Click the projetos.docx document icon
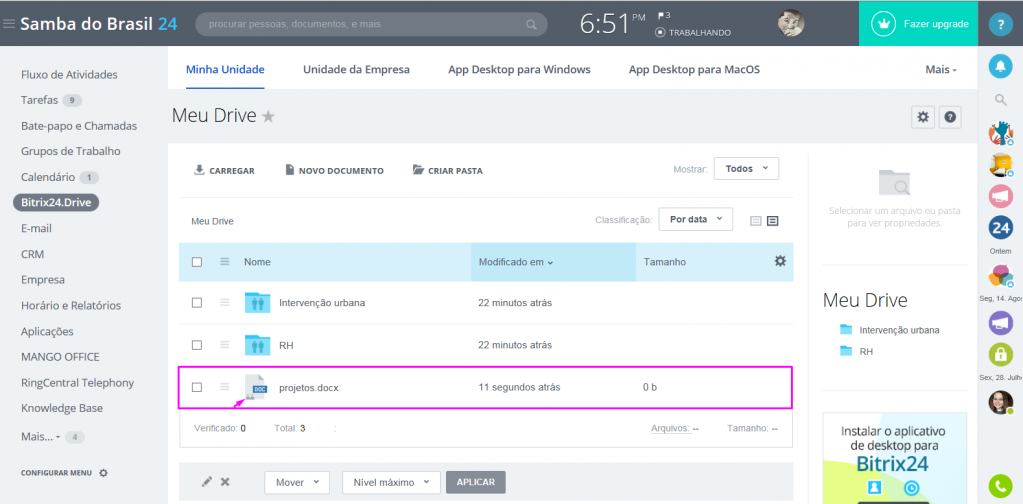The image size is (1023, 504). tap(257, 387)
